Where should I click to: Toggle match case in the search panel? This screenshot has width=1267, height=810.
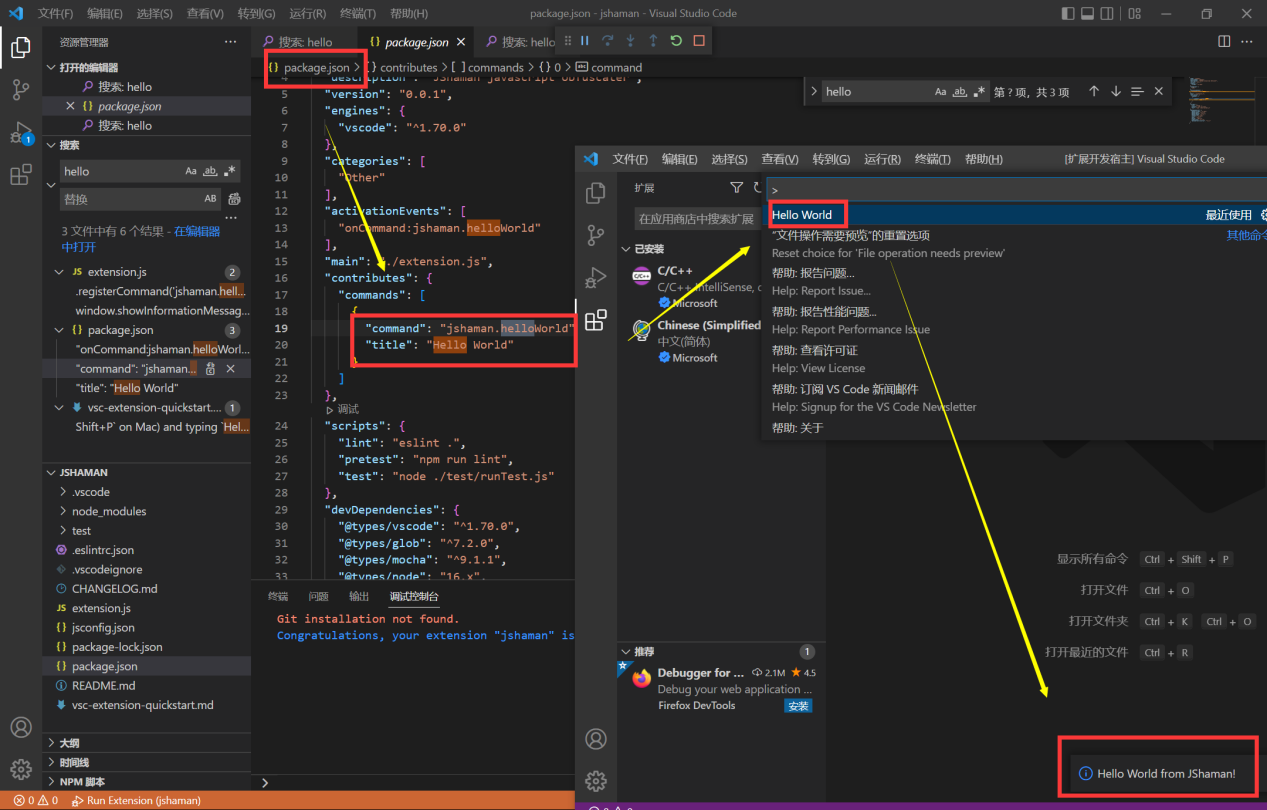point(191,171)
